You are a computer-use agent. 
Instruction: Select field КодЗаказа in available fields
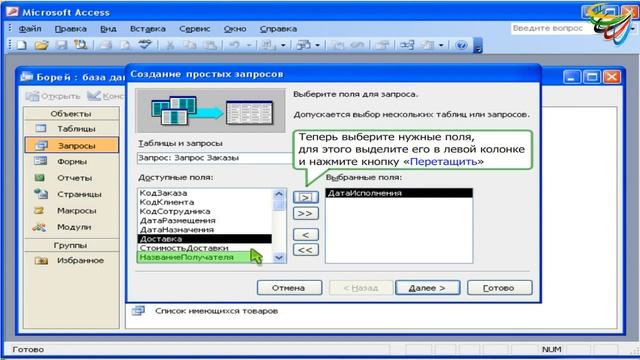205,193
